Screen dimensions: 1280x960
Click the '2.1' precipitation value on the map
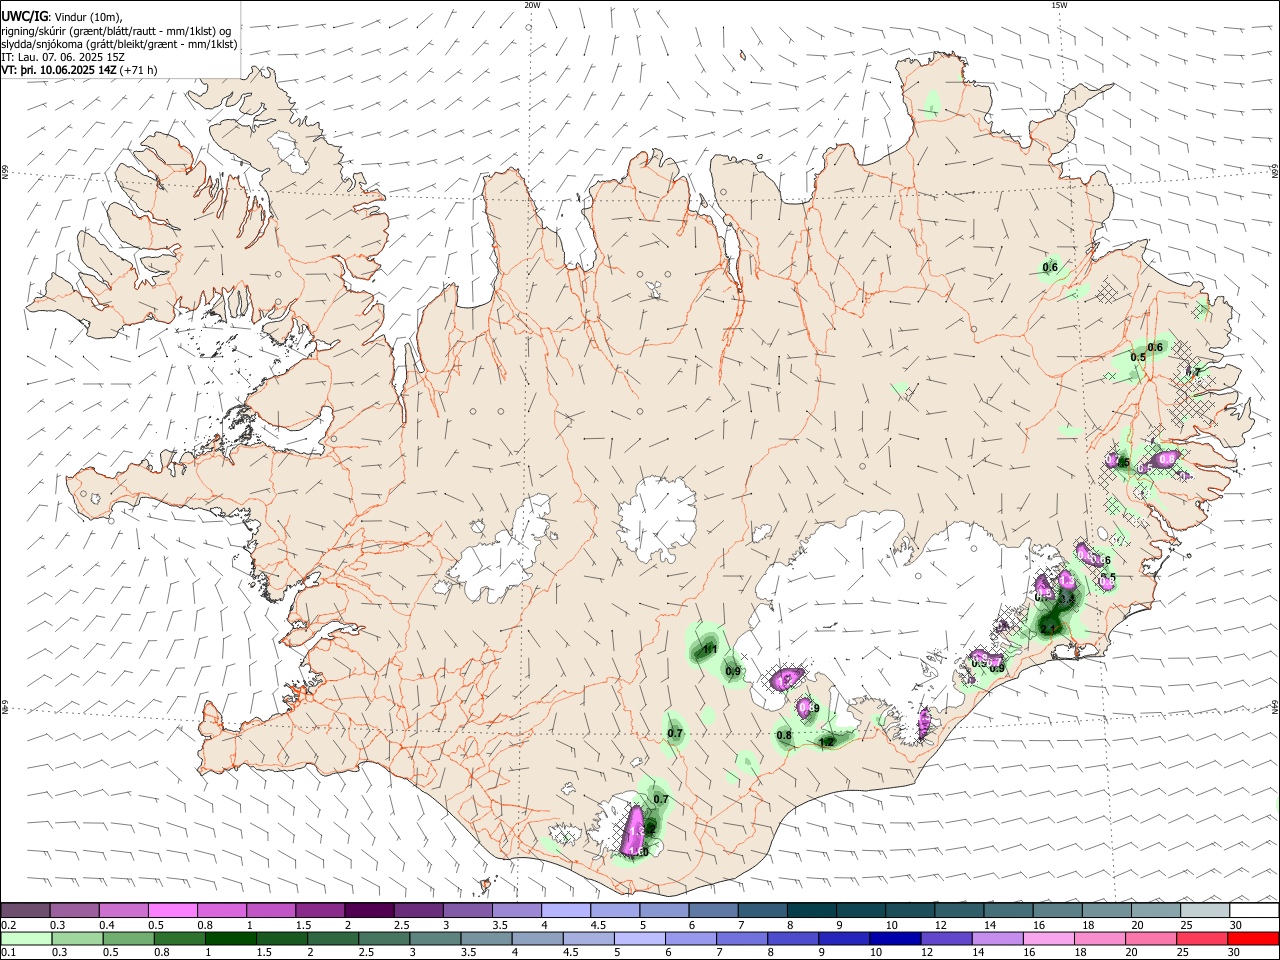pos(1049,628)
